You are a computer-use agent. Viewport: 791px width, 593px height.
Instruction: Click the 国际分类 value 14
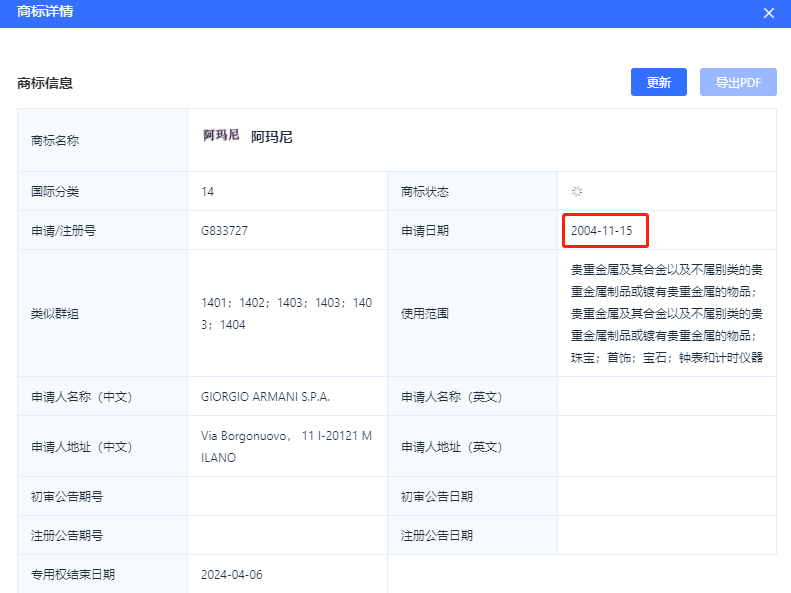tap(207, 192)
